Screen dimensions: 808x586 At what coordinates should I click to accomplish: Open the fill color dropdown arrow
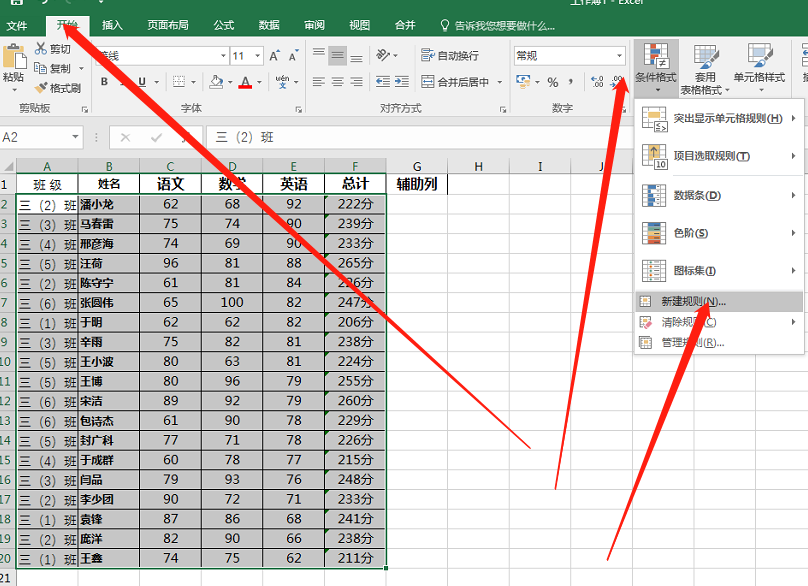tap(230, 82)
